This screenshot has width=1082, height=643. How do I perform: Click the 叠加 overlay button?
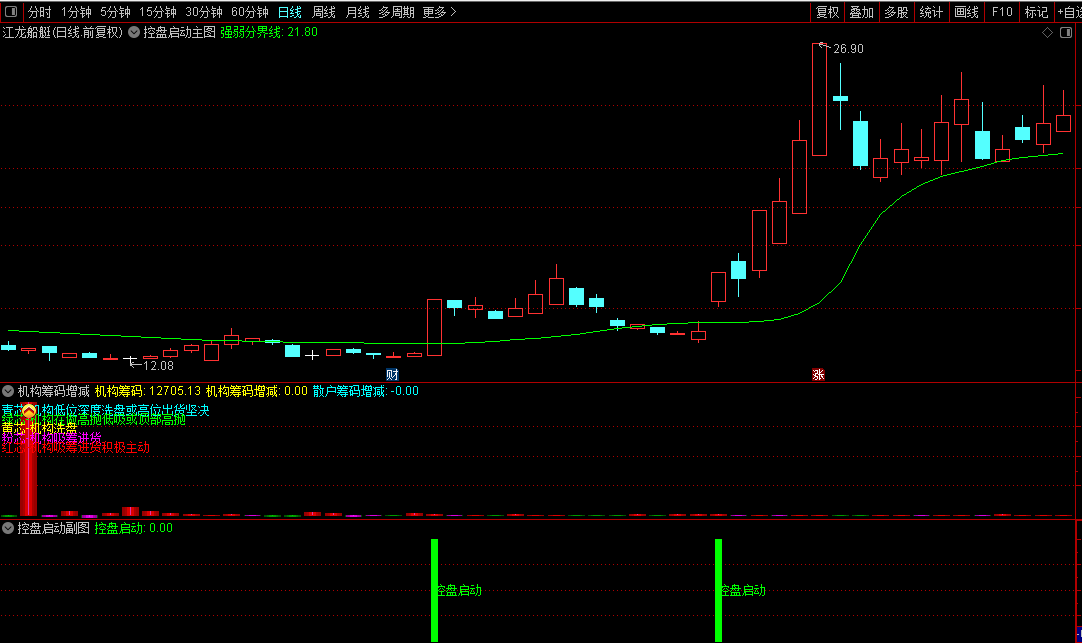pos(862,12)
